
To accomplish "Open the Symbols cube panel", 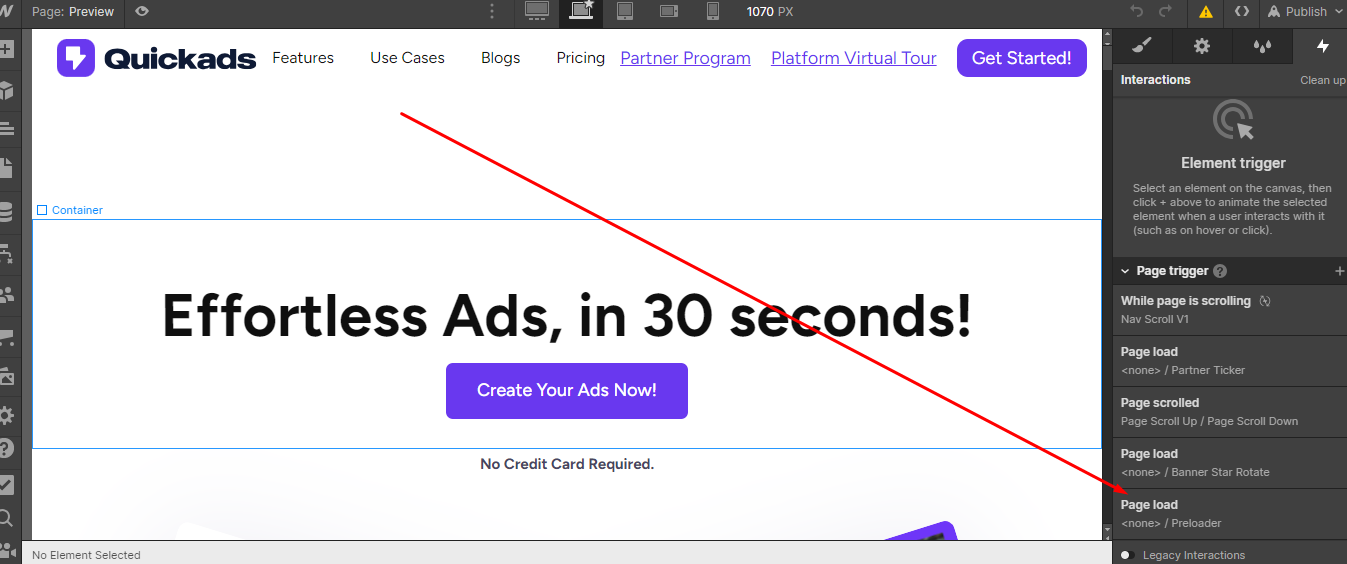I will [x=7, y=90].
